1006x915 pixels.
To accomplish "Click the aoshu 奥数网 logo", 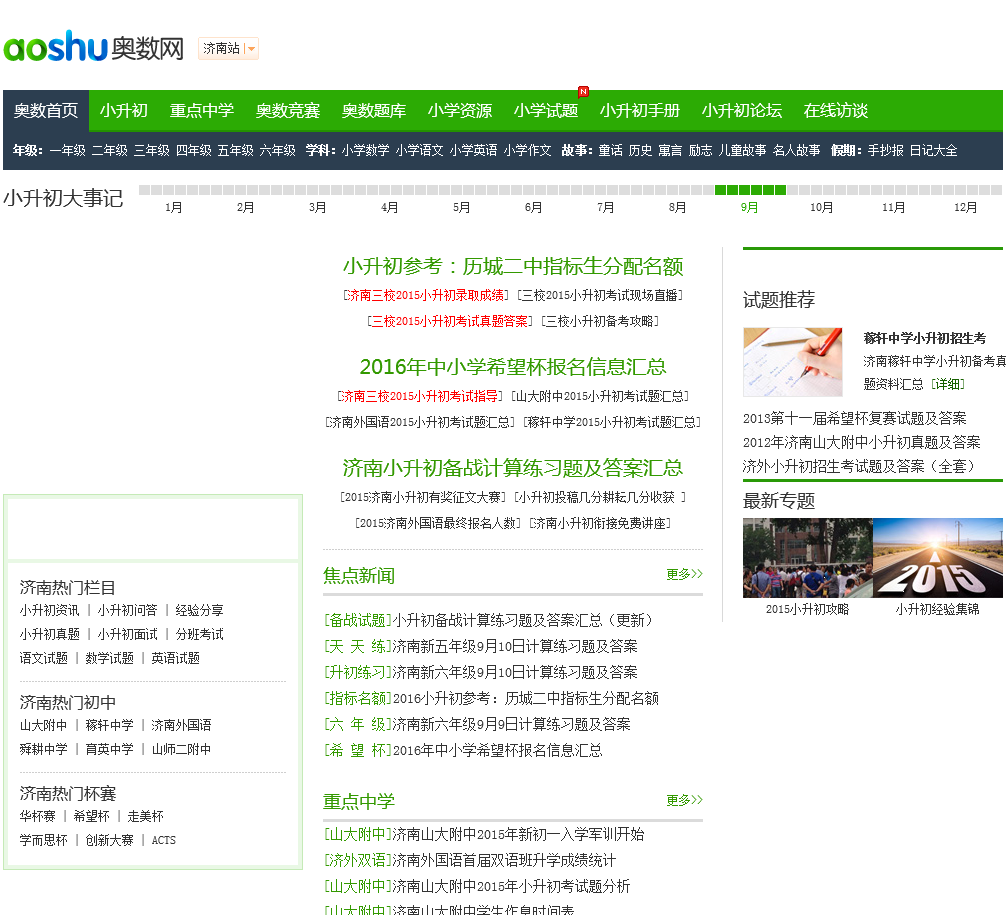I will [x=94, y=46].
